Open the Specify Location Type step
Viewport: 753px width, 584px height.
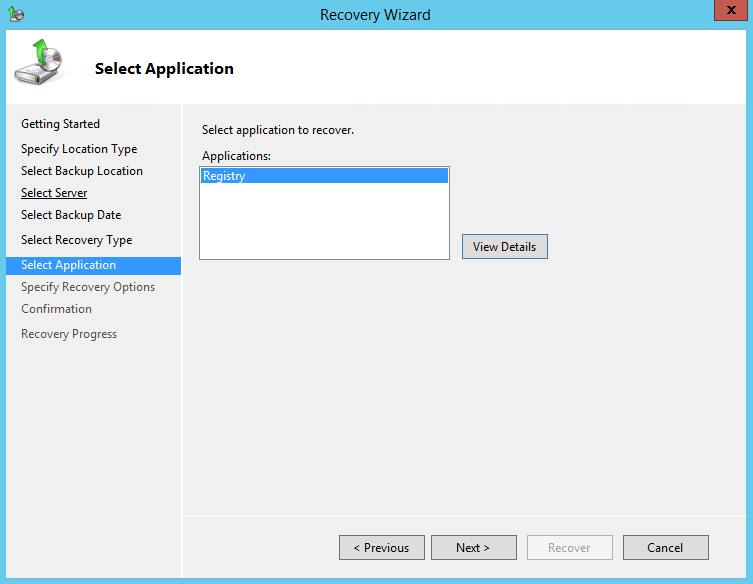point(79,149)
